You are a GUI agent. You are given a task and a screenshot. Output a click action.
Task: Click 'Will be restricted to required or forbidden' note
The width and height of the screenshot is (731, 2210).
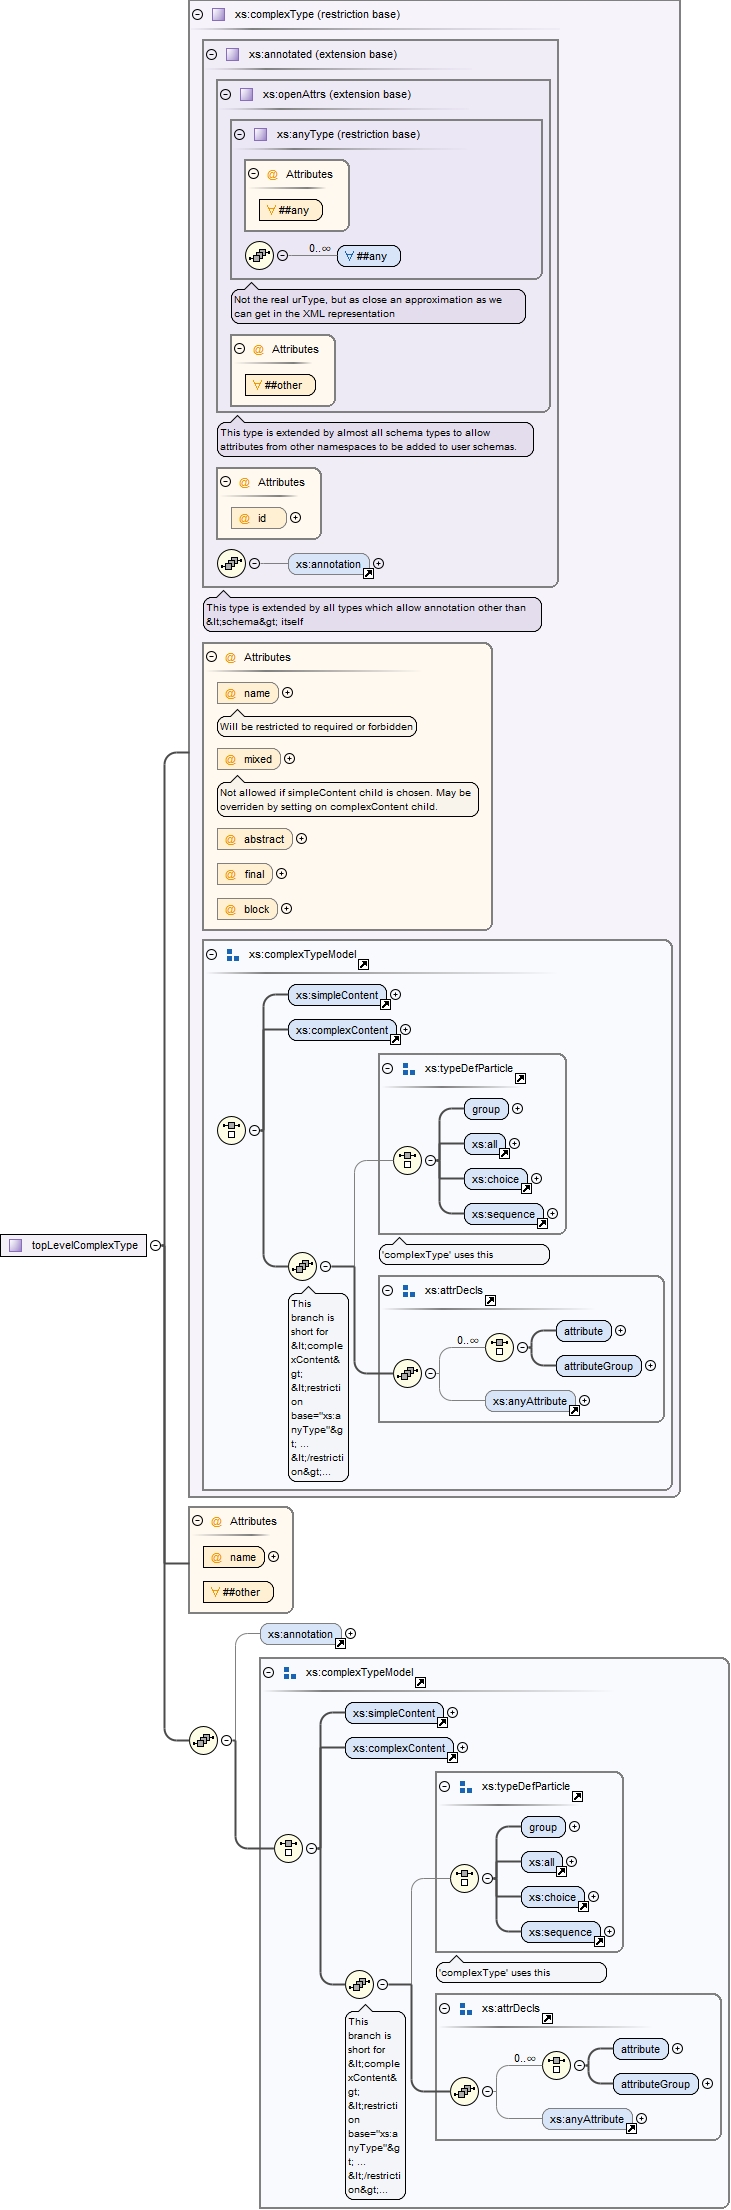tap(317, 727)
